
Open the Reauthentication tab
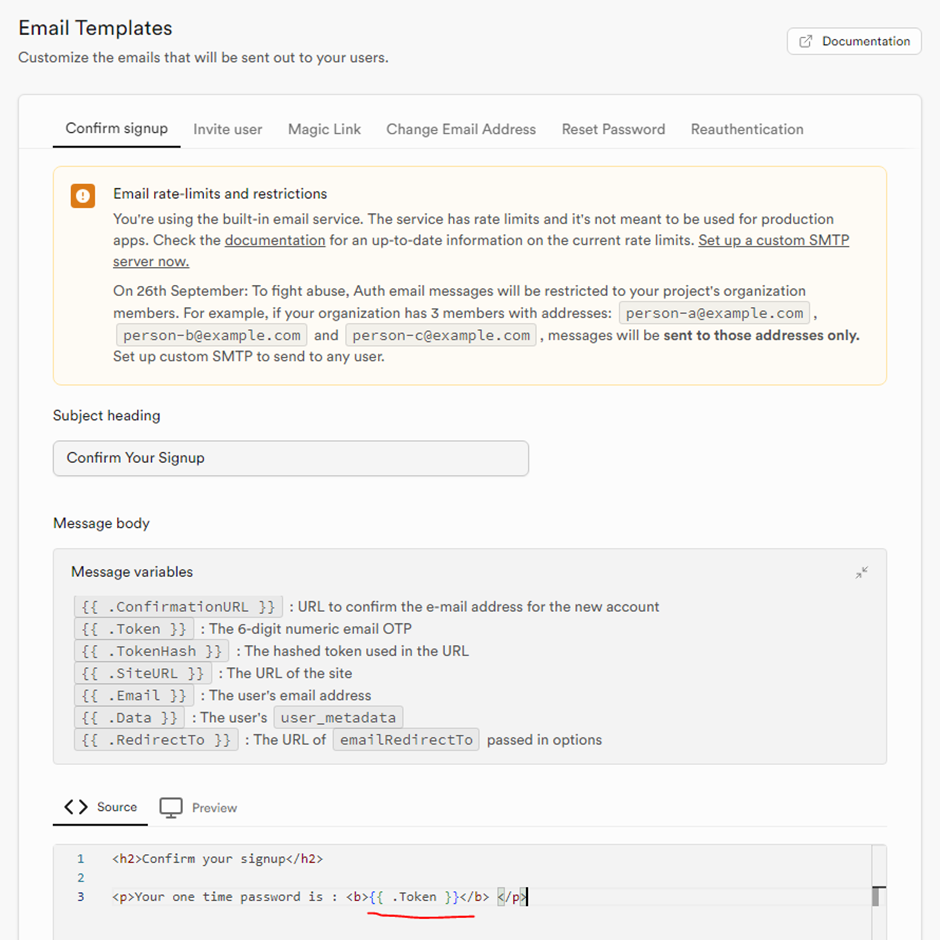pyautogui.click(x=747, y=129)
